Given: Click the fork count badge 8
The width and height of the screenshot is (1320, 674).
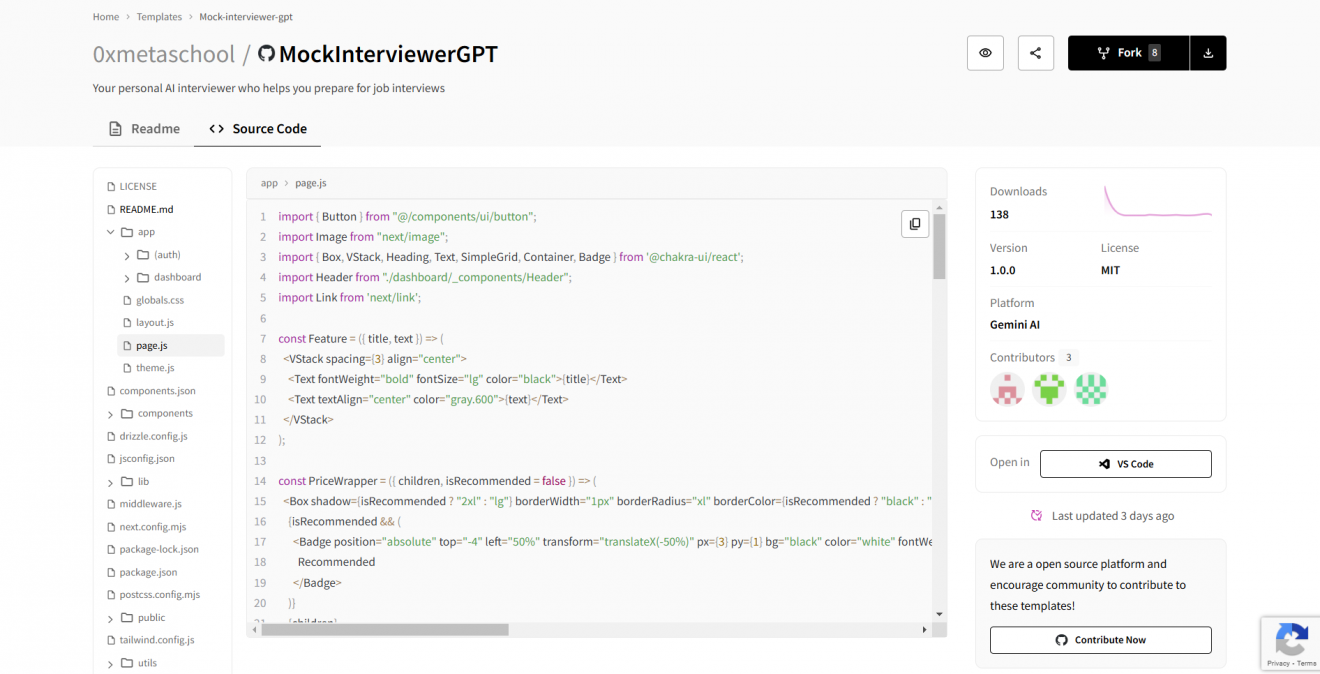Looking at the screenshot, I should (1154, 53).
